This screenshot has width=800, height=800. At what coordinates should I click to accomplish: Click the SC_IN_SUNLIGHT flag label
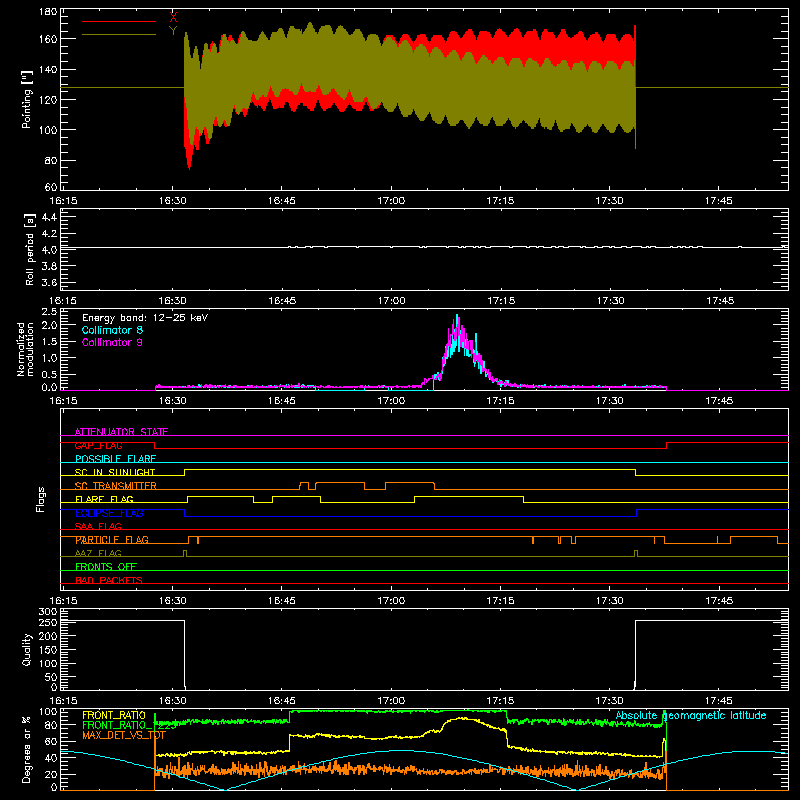[x=115, y=472]
